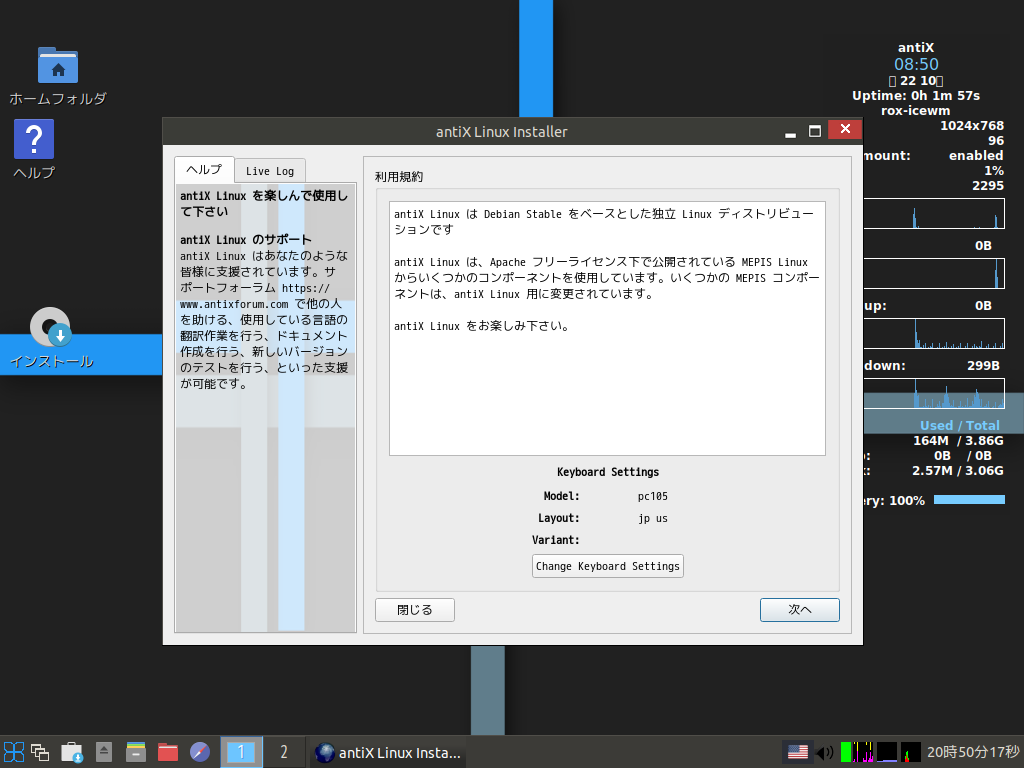Click the Variant: label in keyboard settings
The width and height of the screenshot is (1024, 768).
556,540
